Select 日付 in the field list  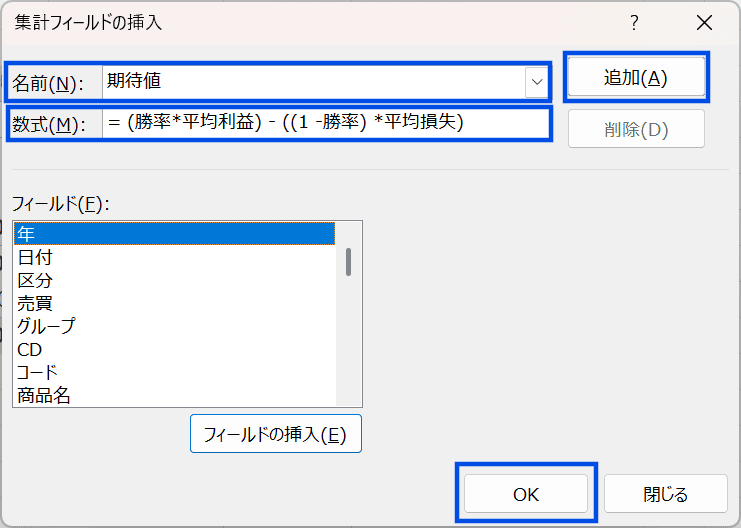[174, 257]
